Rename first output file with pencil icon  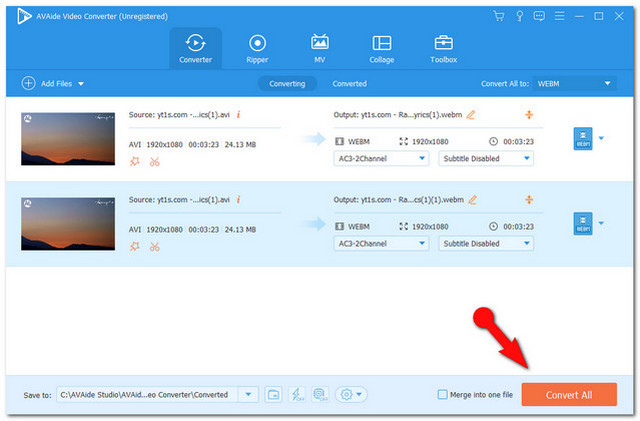(x=471, y=115)
